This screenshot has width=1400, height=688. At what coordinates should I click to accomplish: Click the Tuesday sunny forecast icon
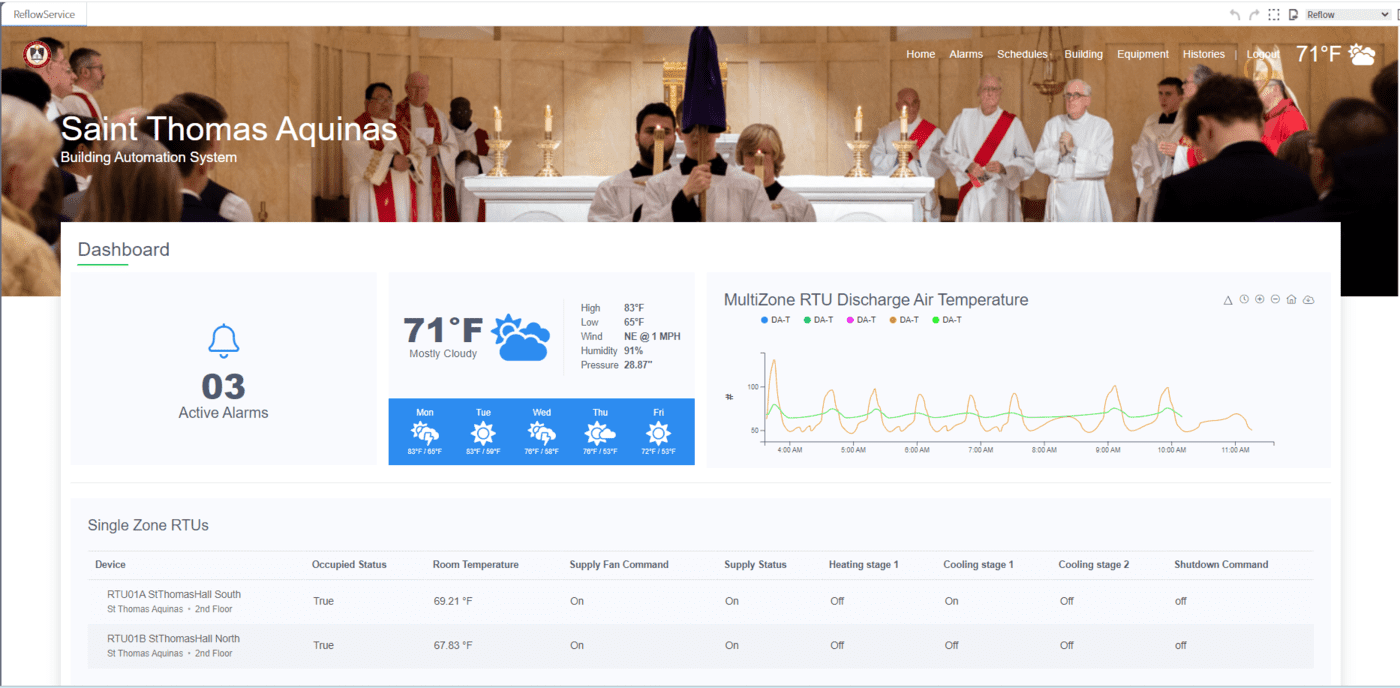(x=483, y=433)
